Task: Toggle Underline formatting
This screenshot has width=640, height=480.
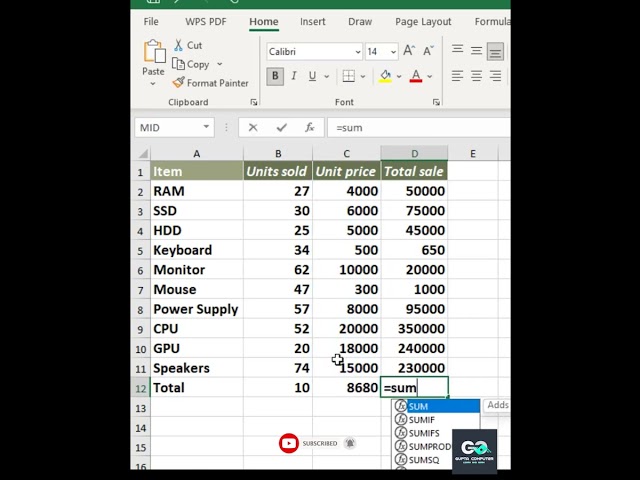Action: [x=312, y=76]
